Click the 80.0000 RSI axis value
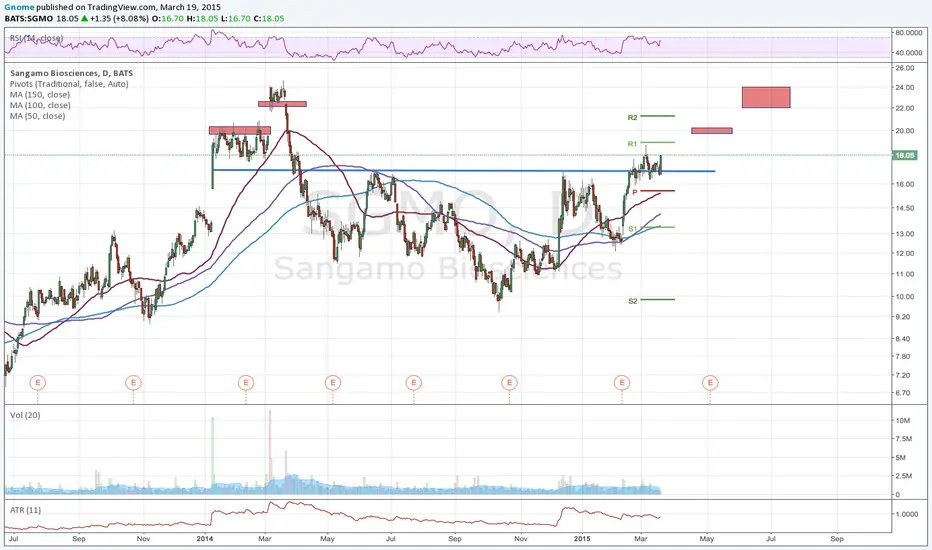Image resolution: width=932 pixels, height=550 pixels. (x=909, y=32)
